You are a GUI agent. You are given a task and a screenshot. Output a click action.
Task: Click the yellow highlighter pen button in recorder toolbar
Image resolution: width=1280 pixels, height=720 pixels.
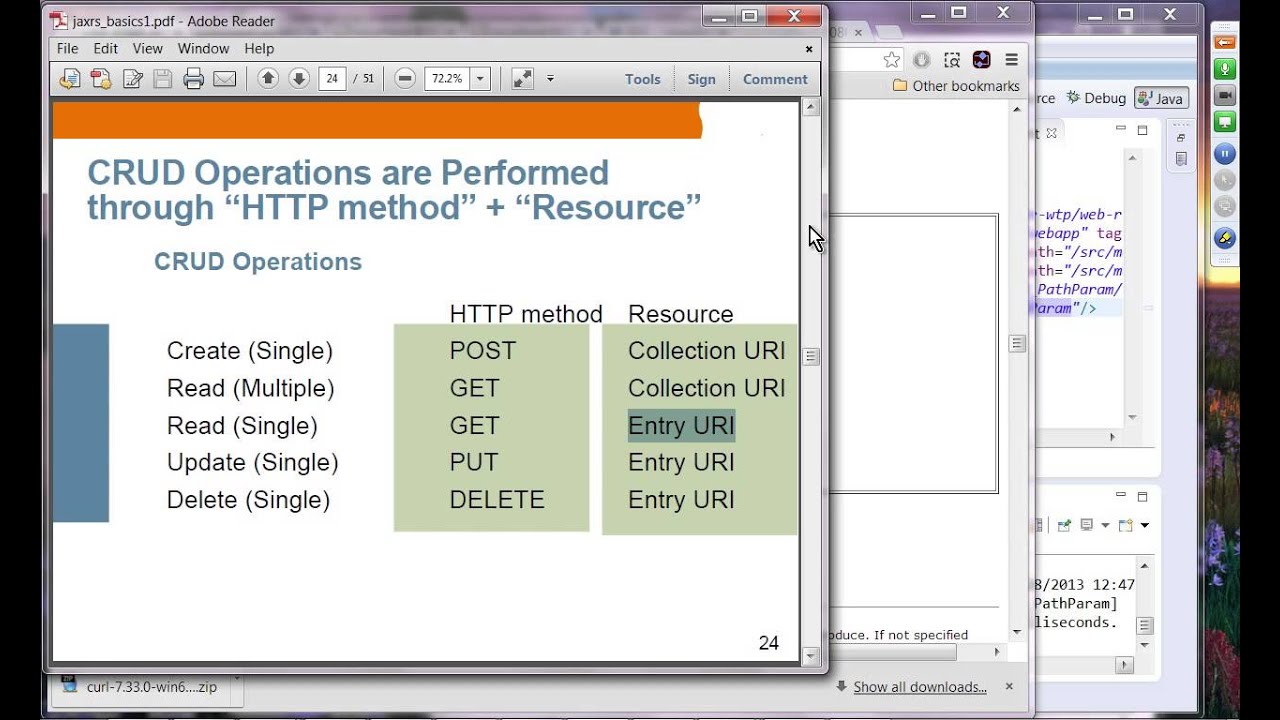pos(1225,238)
